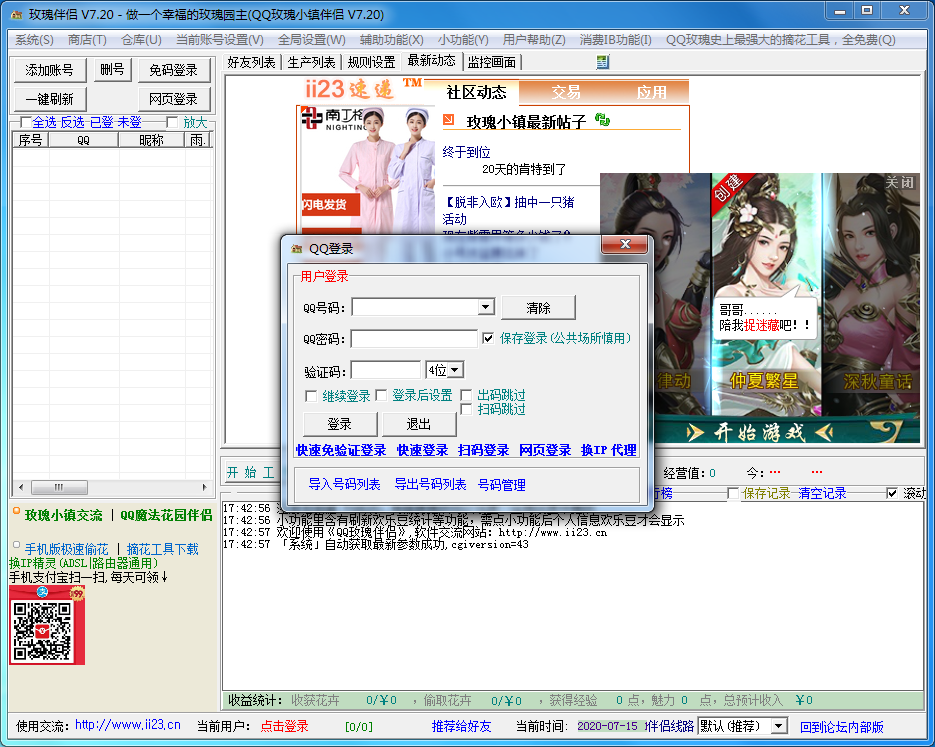Switch to the 生产列表 tab
Image resolution: width=935 pixels, height=747 pixels.
311,62
